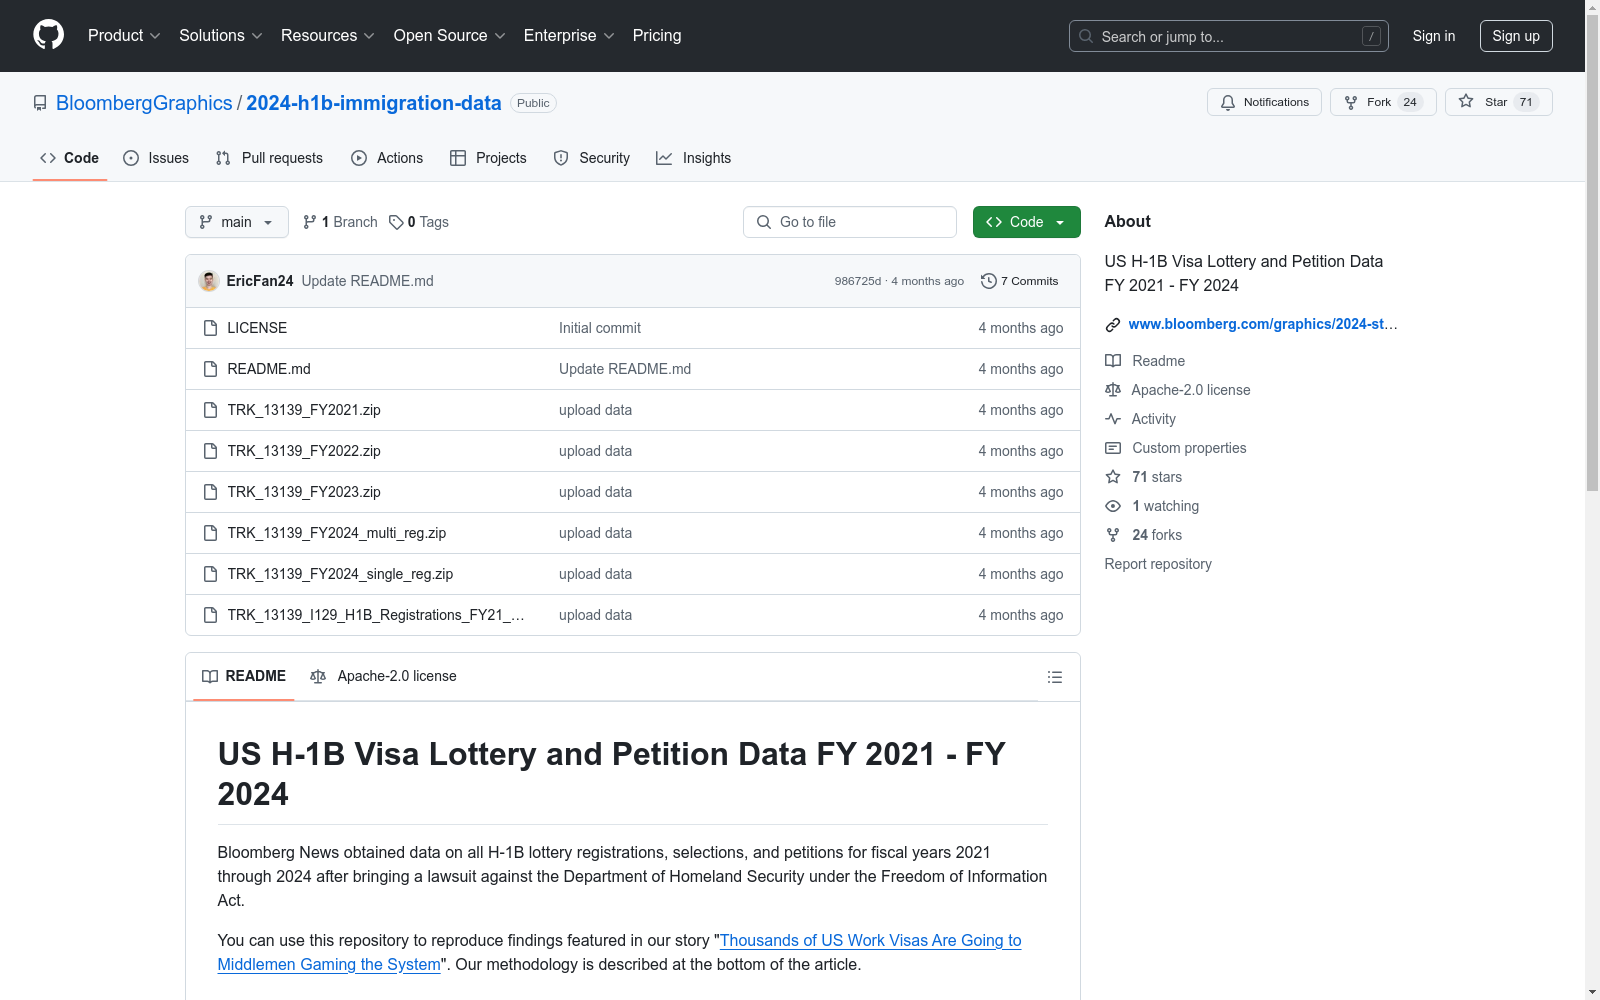
Task: Open the Pricing page
Action: pyautogui.click(x=657, y=35)
